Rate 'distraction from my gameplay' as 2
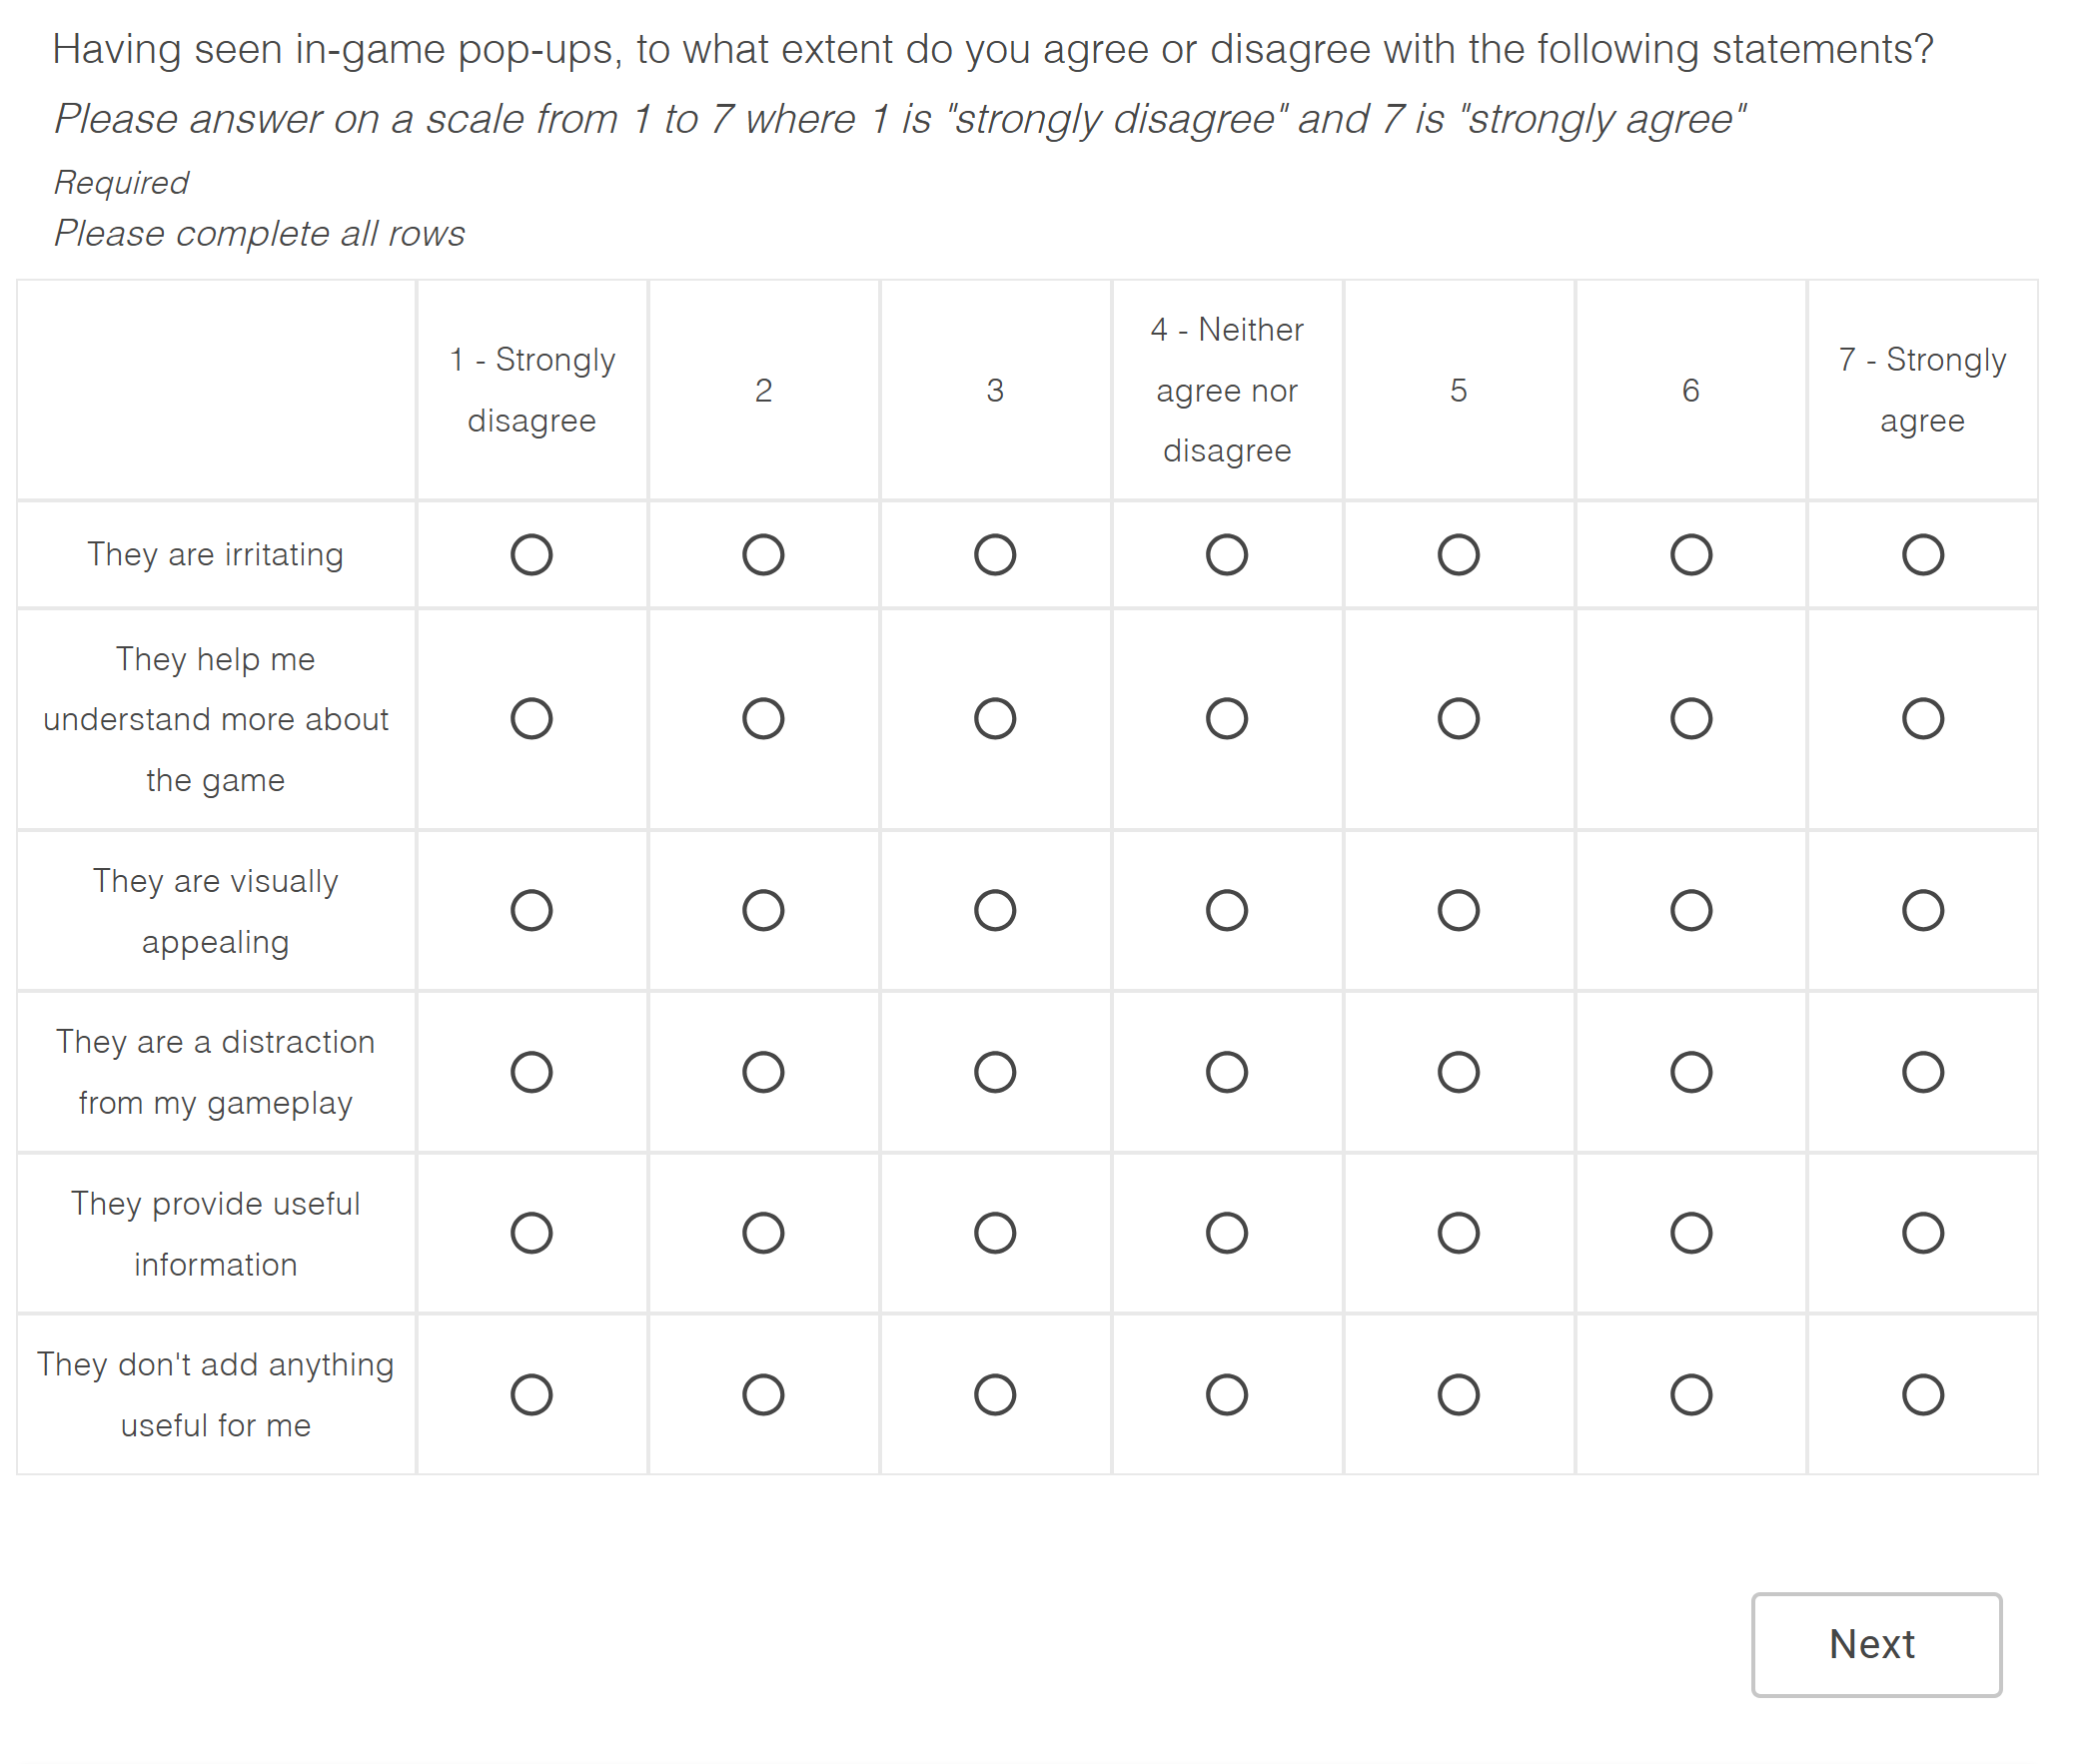Image resolution: width=2088 pixels, height=1764 pixels. [x=763, y=1072]
